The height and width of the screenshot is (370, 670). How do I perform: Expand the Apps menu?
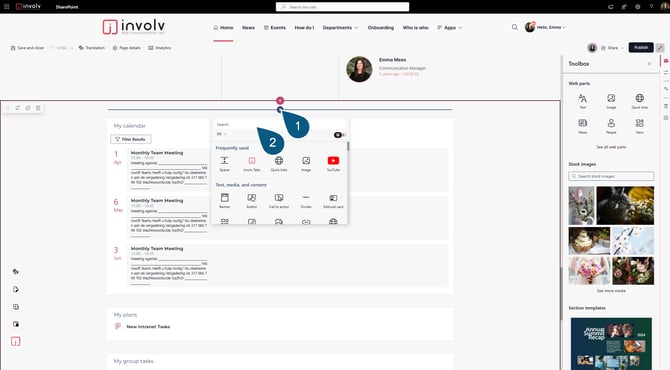450,27
